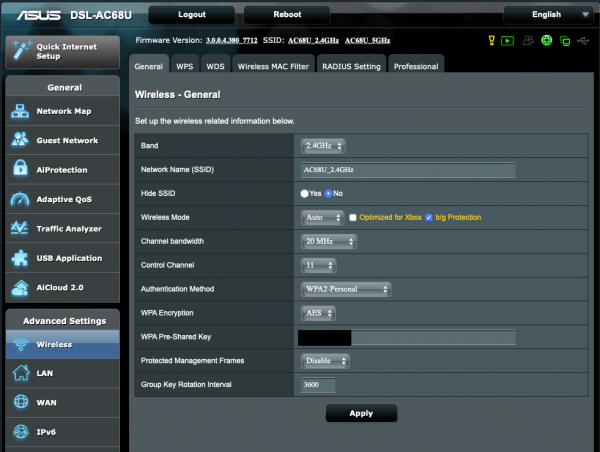
Task: Open the AiProtection section
Action: 61,170
